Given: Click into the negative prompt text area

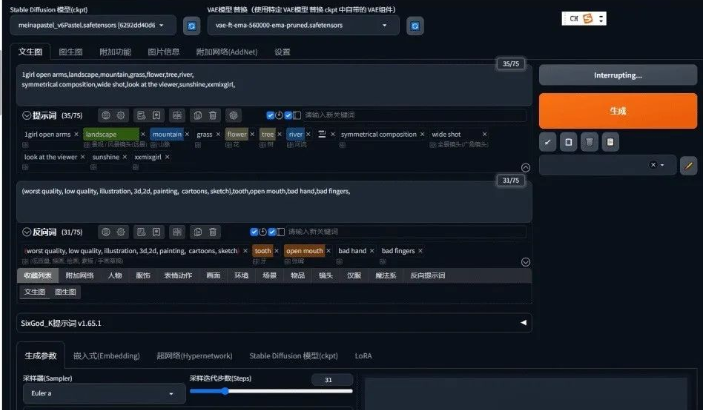Looking at the screenshot, I should [x=274, y=202].
